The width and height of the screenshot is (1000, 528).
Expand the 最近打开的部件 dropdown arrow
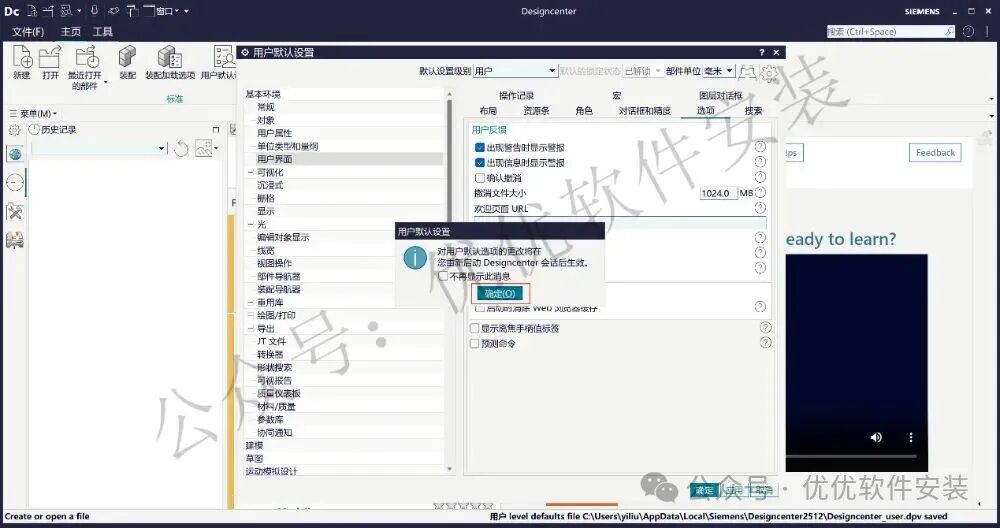(x=105, y=82)
